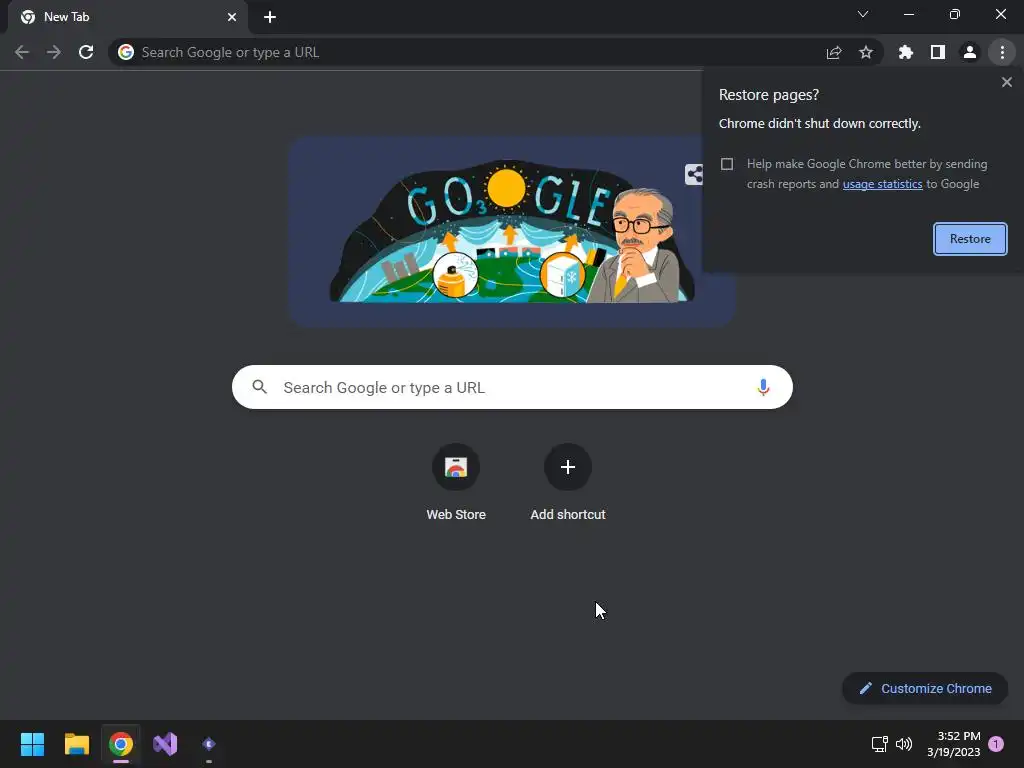The image size is (1024, 768).
Task: Click the Add shortcut button
Action: coord(568,482)
